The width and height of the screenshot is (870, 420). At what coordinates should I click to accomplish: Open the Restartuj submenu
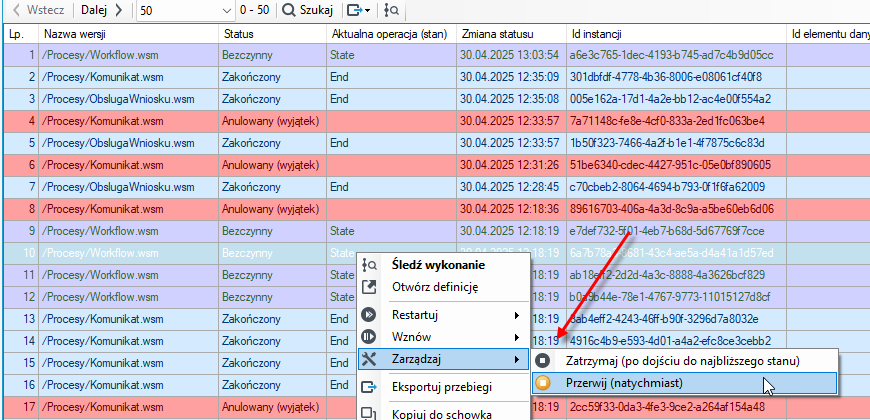pos(442,315)
